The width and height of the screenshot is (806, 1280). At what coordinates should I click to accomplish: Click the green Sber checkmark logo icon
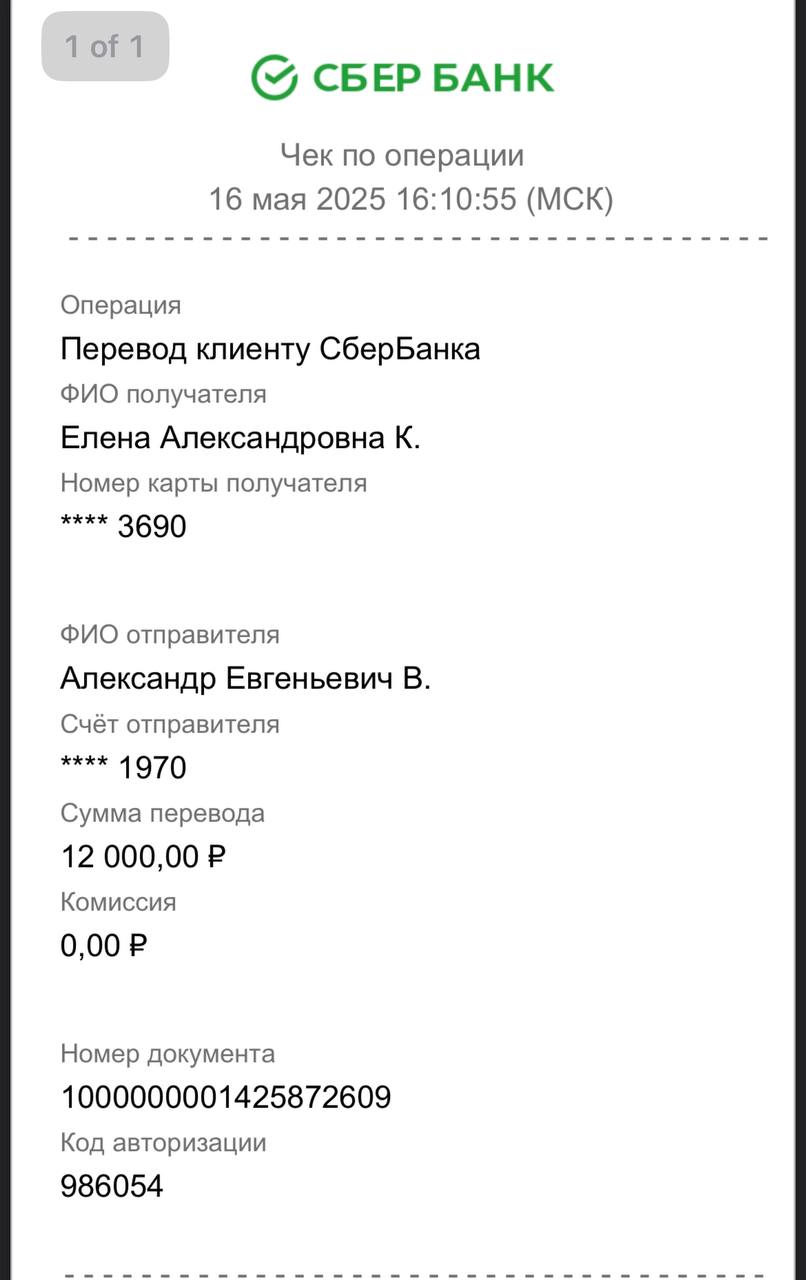[274, 77]
